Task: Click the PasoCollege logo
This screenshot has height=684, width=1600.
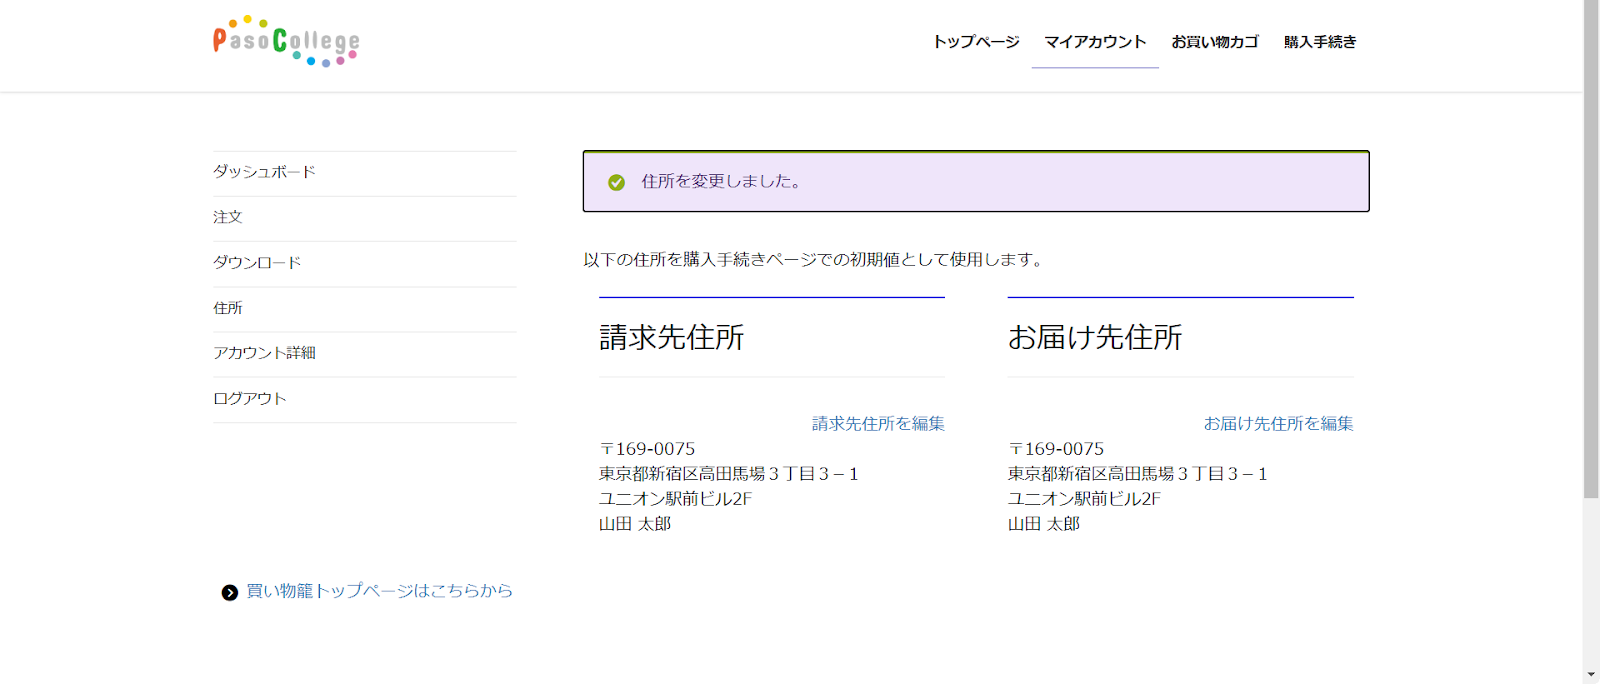Action: [x=286, y=41]
